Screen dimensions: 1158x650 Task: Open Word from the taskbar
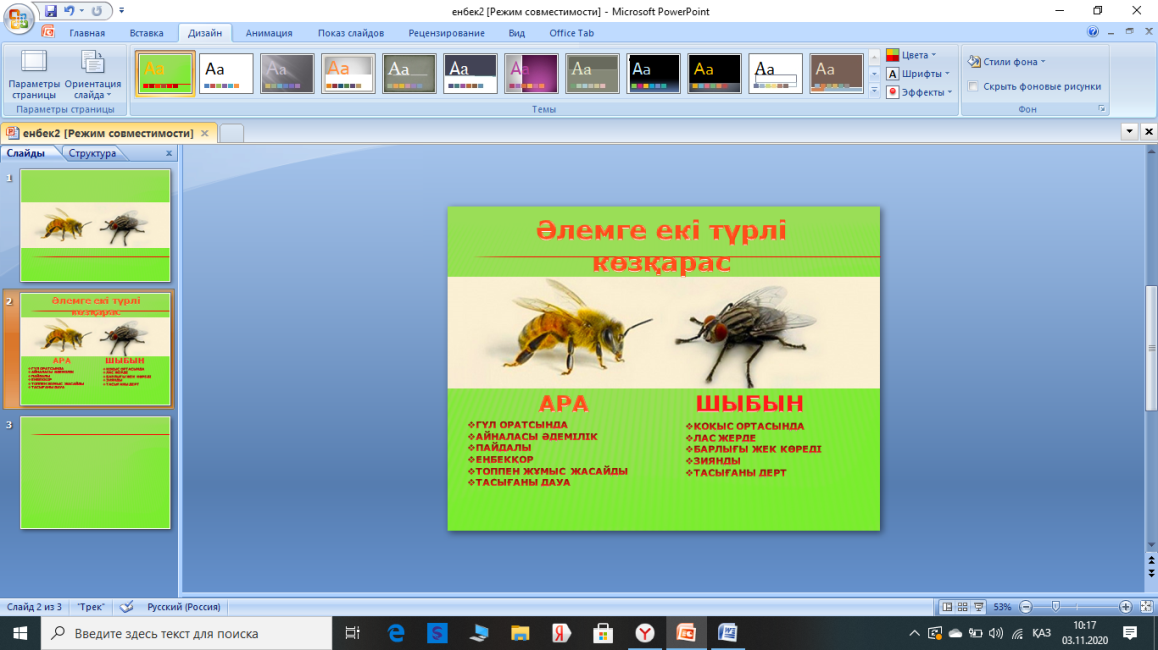pyautogui.click(x=727, y=633)
